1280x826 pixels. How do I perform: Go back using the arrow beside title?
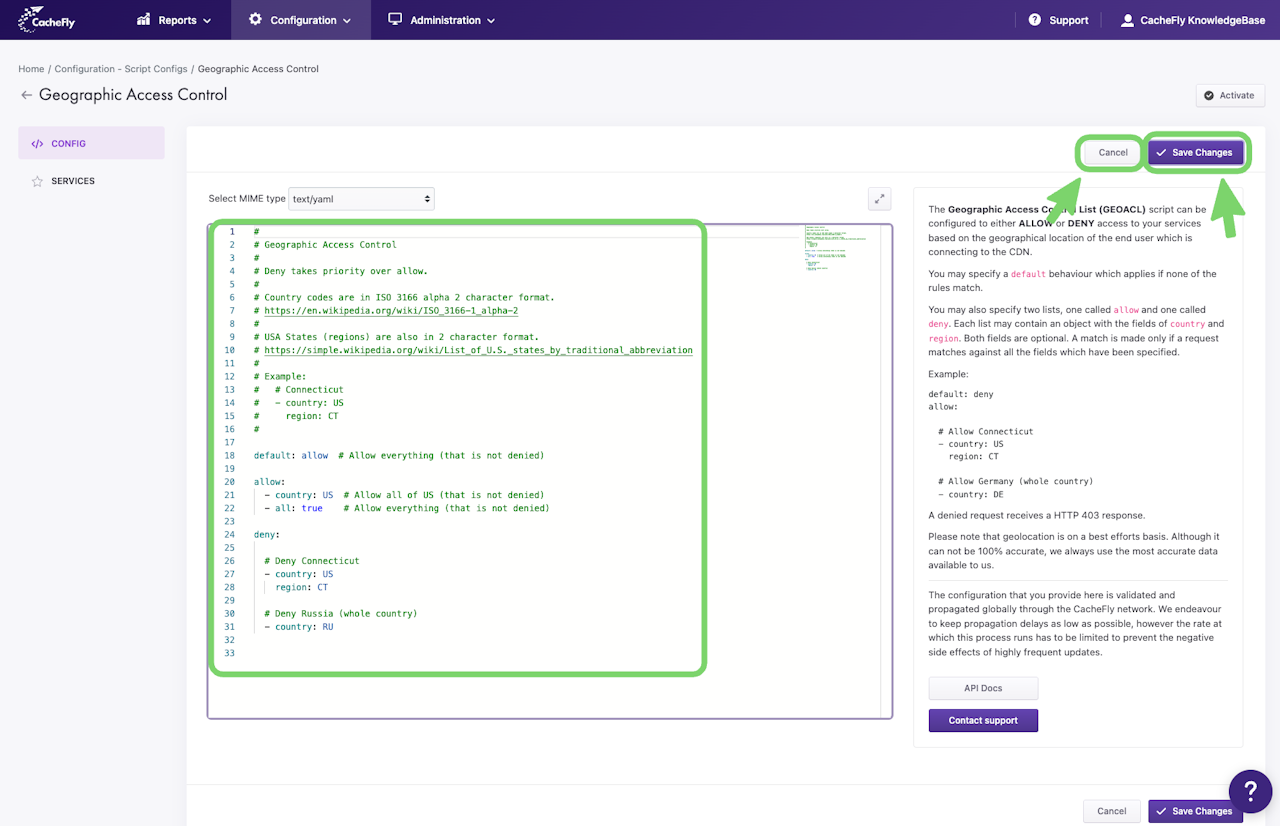point(26,95)
